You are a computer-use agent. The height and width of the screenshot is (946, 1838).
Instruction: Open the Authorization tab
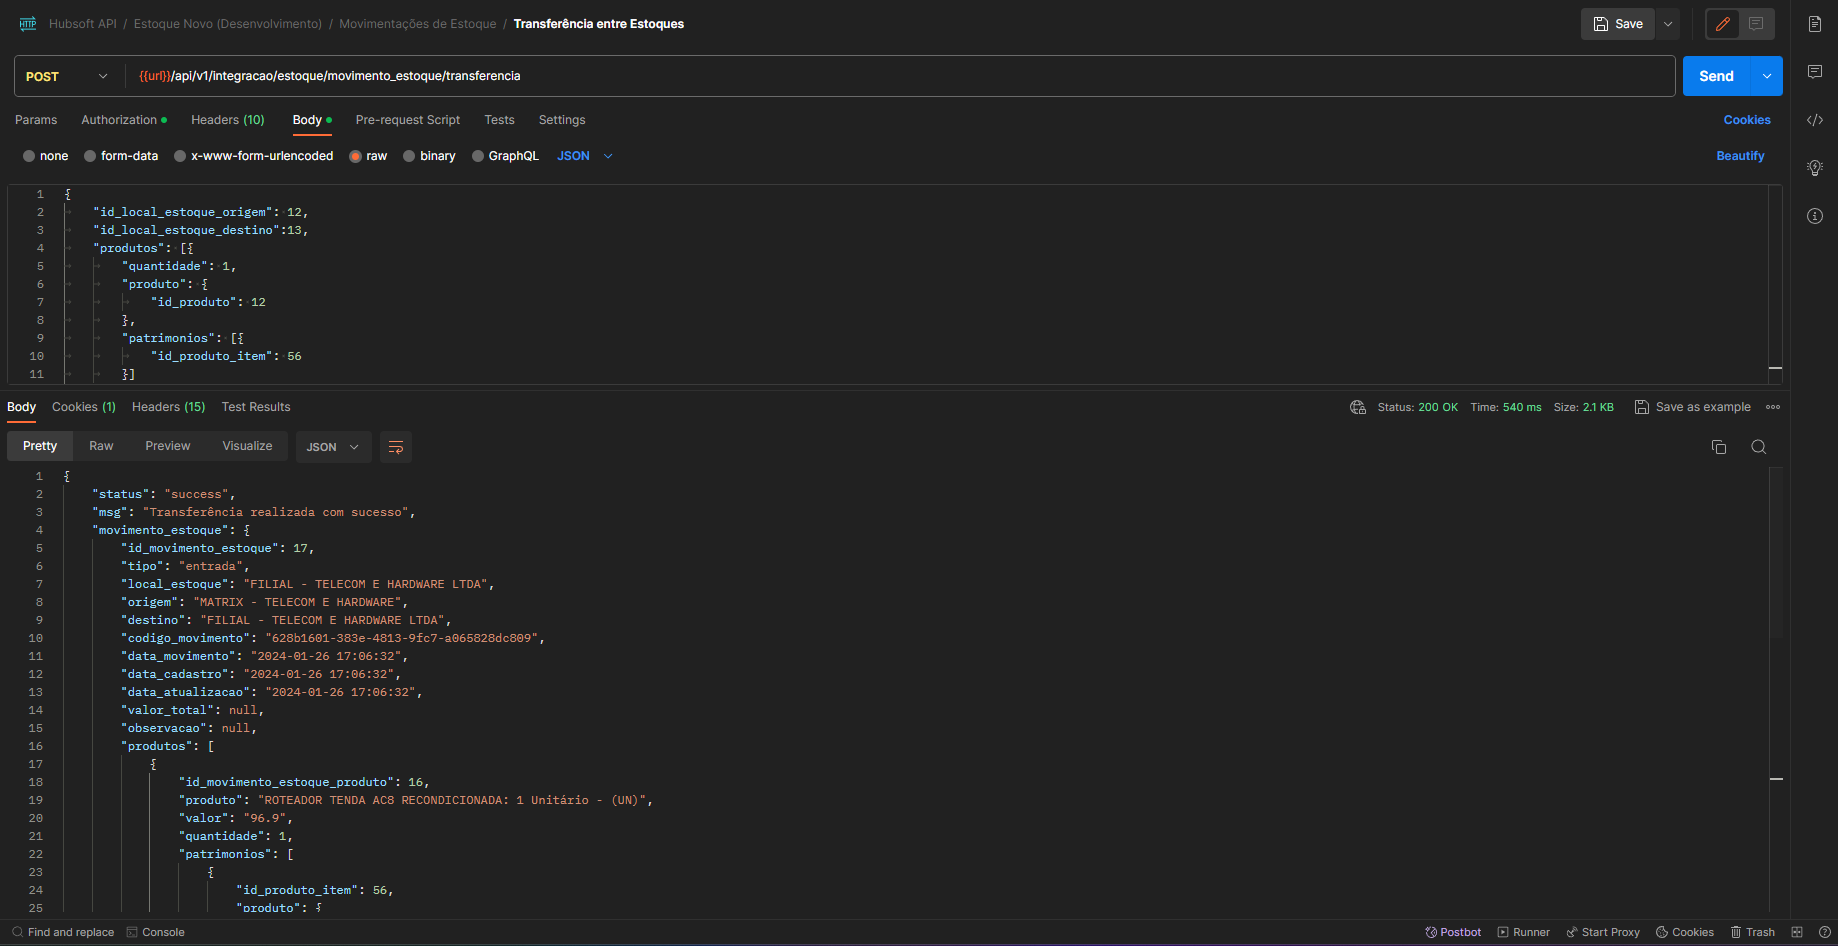[124, 120]
